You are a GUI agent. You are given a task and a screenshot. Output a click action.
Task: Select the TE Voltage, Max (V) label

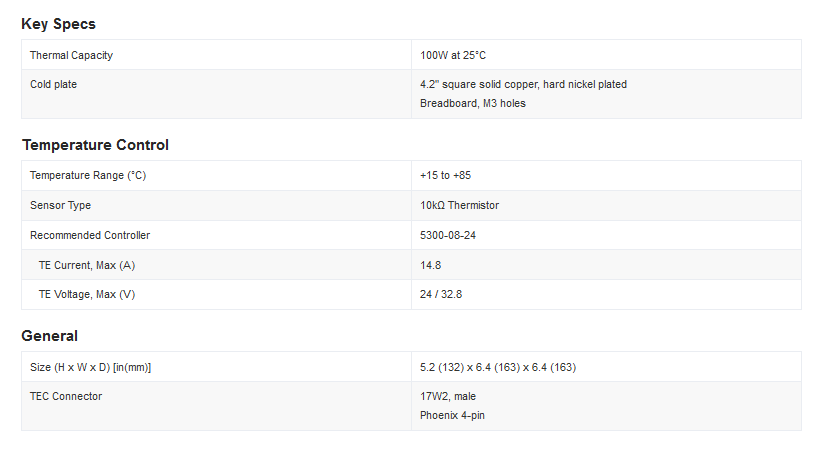coord(86,295)
